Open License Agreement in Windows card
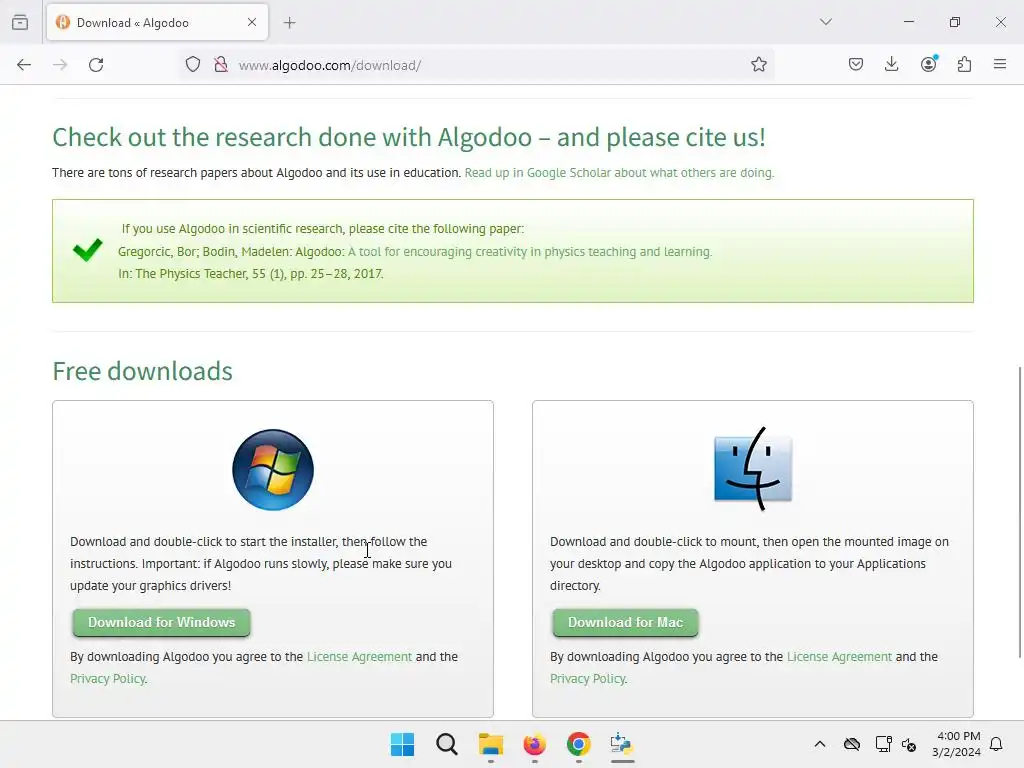The image size is (1024, 768). (x=359, y=657)
